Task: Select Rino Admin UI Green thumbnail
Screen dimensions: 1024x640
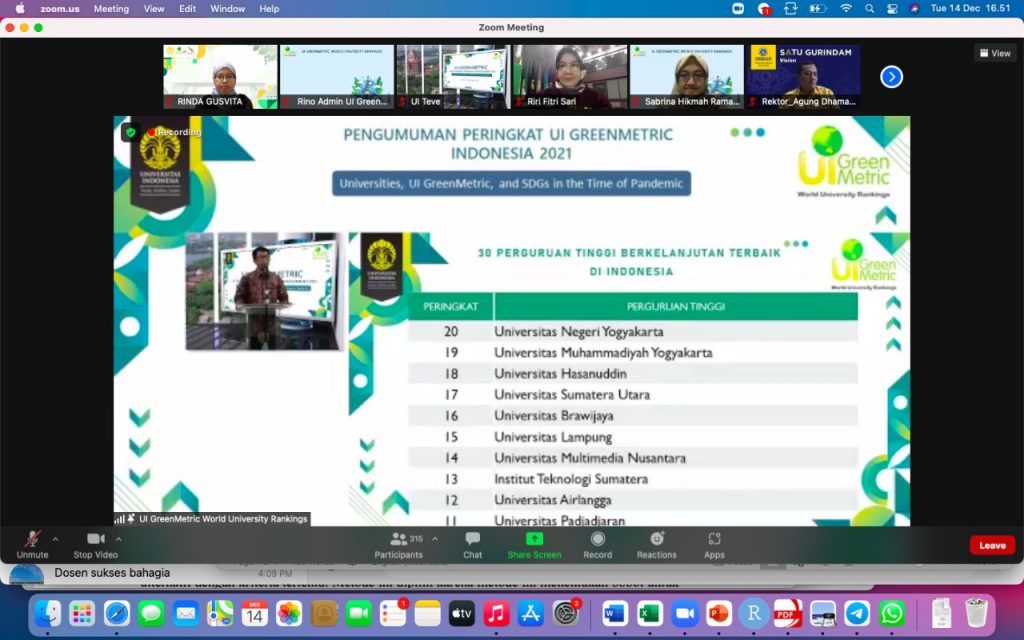Action: tap(336, 76)
